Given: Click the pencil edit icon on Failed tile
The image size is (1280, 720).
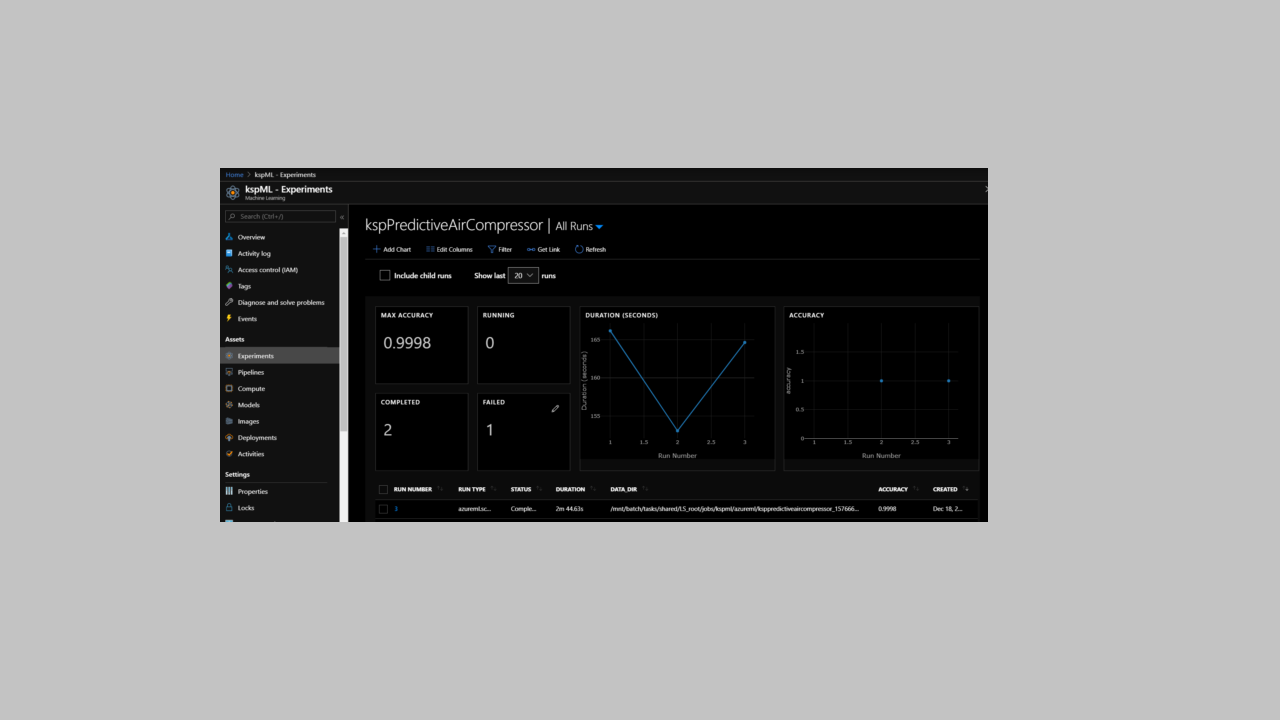Looking at the screenshot, I should point(555,409).
